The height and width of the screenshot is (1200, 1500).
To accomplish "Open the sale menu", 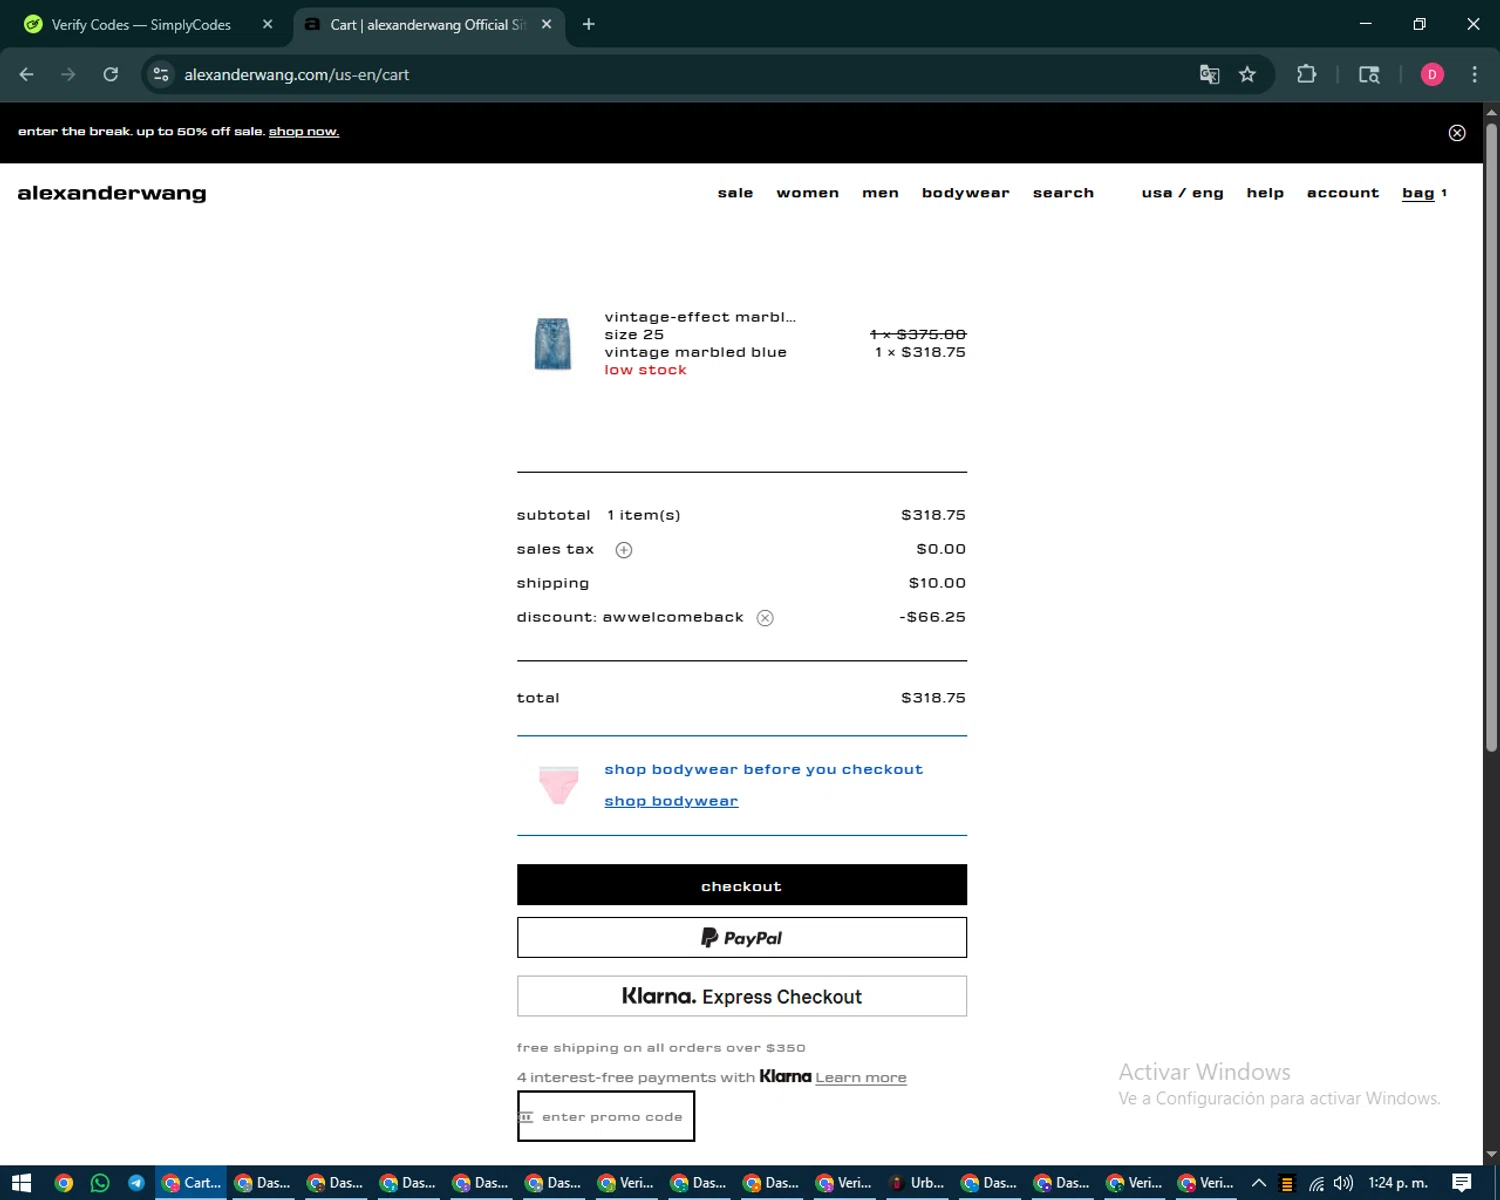I will 735,193.
